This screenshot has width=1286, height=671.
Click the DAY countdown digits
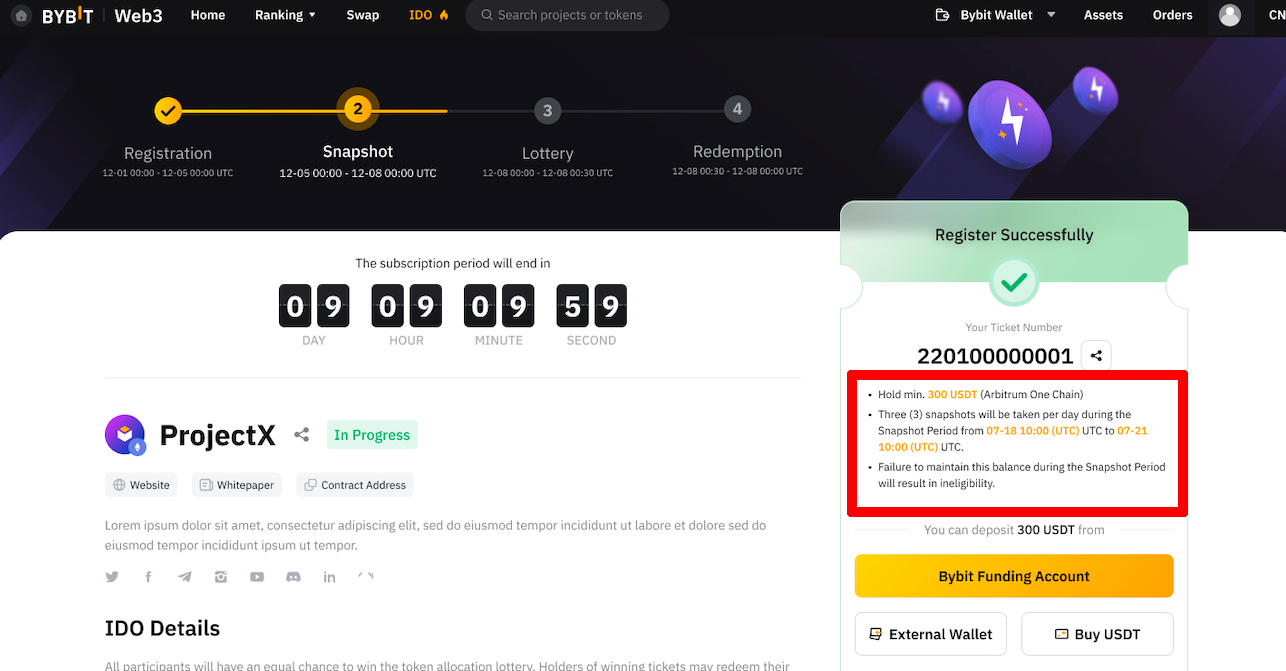(314, 305)
